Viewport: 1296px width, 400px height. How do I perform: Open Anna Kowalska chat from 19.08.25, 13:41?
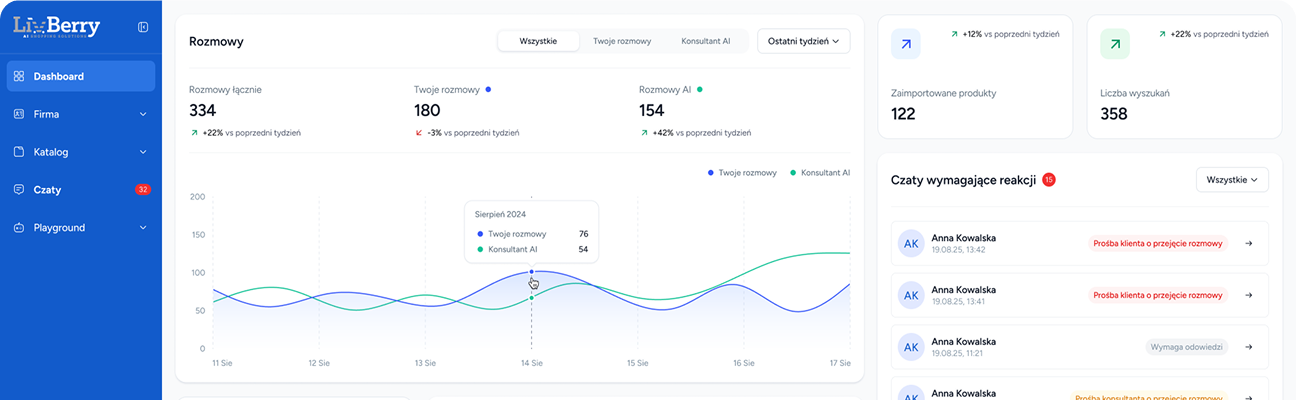click(x=1079, y=295)
